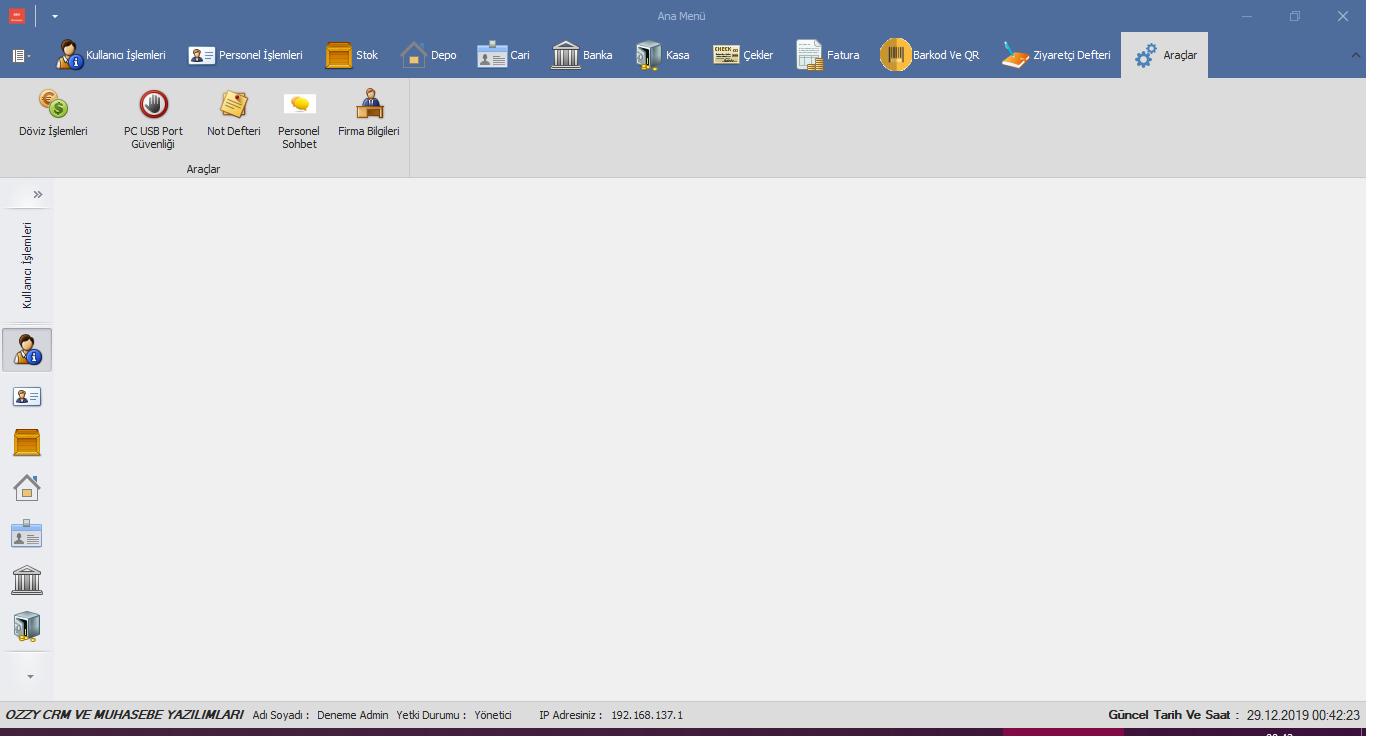Select safe icon in left sidebar
This screenshot has width=1374, height=736.
coord(27,626)
